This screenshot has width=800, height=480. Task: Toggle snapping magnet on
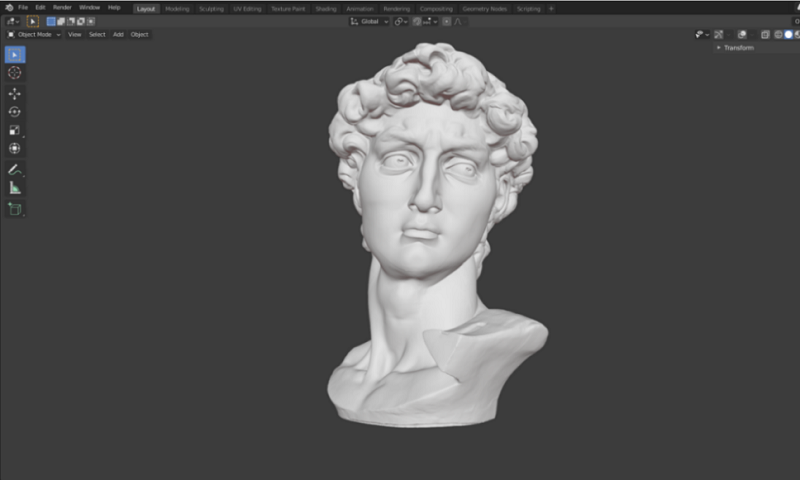click(x=417, y=21)
